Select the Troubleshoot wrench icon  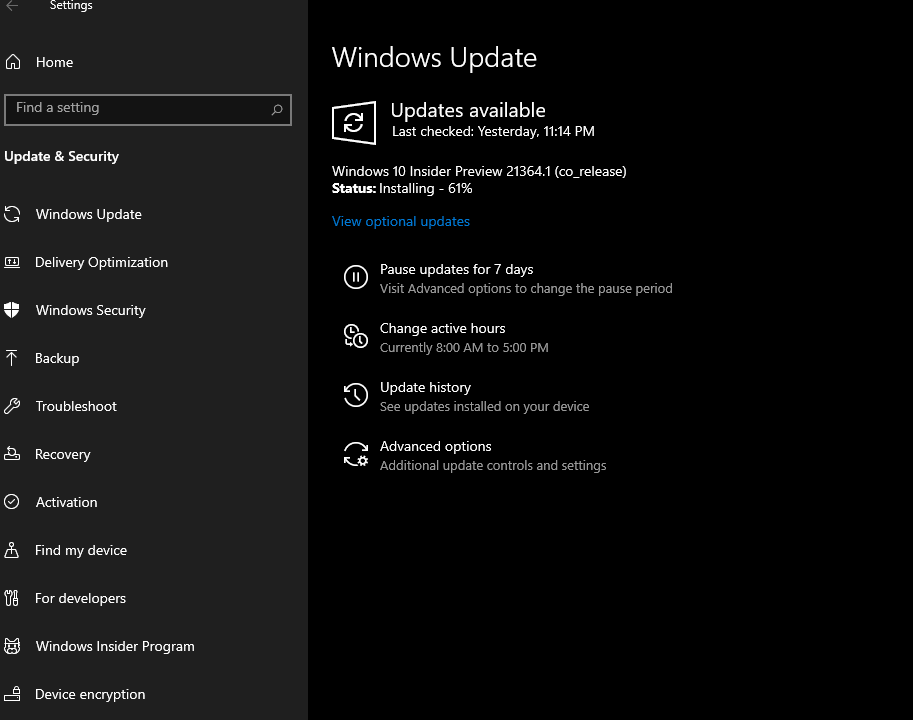pos(13,406)
